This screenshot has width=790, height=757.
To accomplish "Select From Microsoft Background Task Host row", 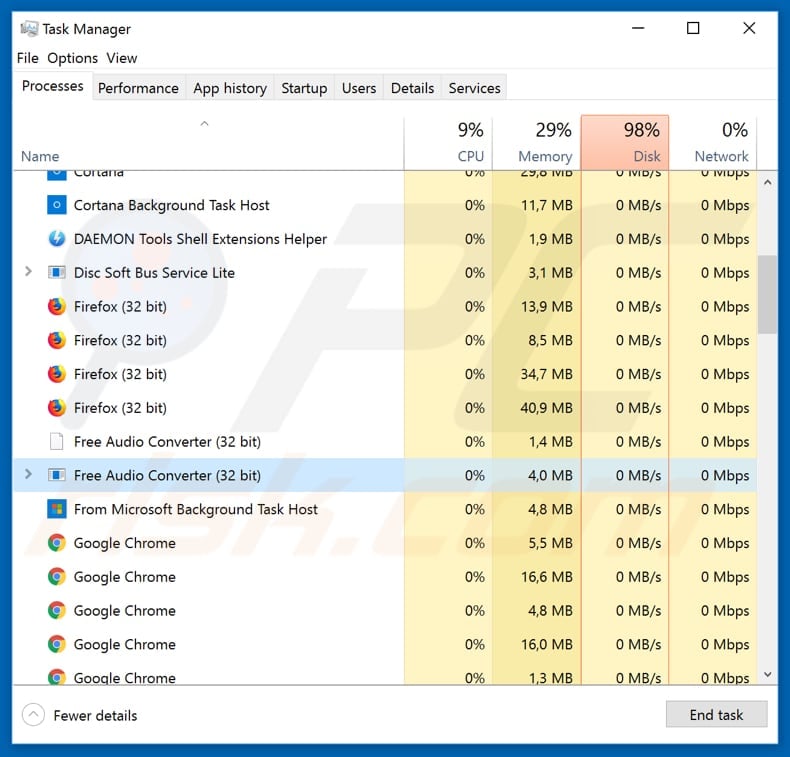I will tap(385, 509).
